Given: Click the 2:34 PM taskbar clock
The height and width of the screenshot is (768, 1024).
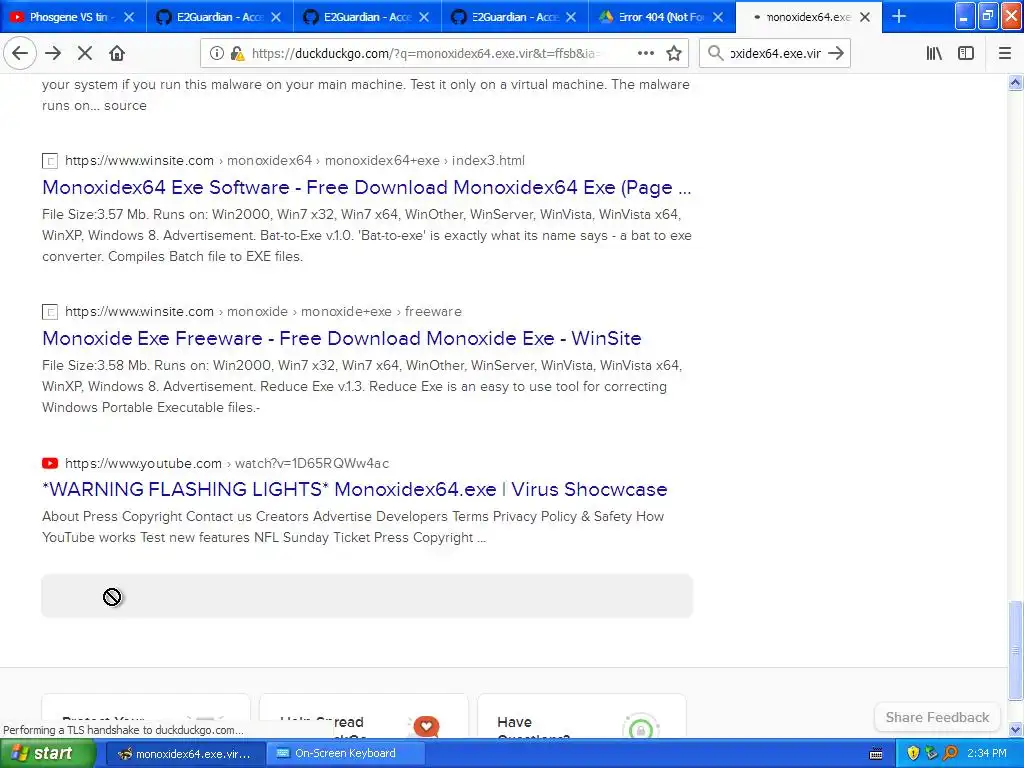Looking at the screenshot, I should coord(987,753).
